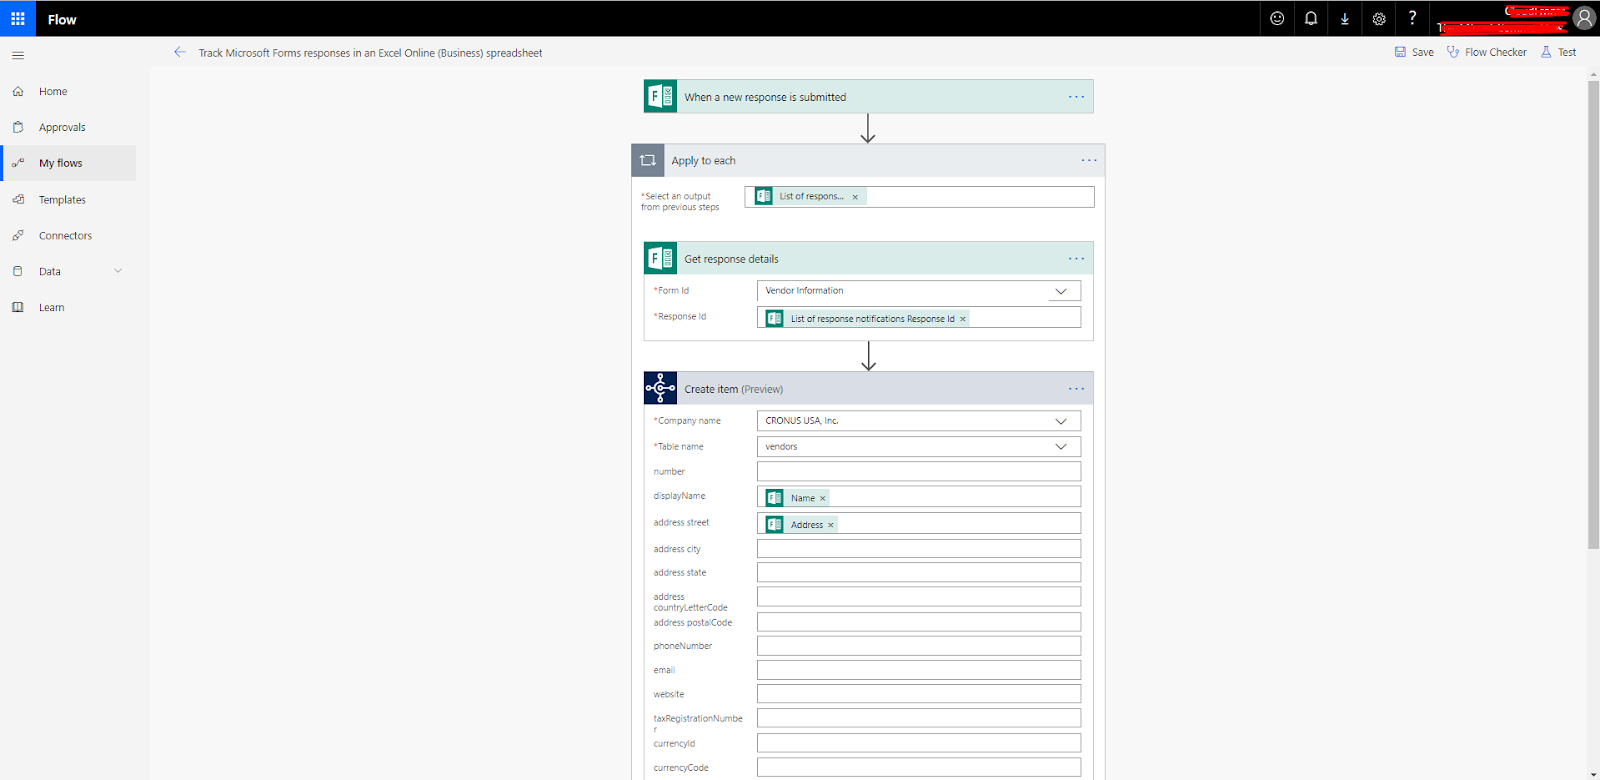The height and width of the screenshot is (780, 1600).
Task: Remove the Name token from displayName
Action: pyautogui.click(x=823, y=498)
